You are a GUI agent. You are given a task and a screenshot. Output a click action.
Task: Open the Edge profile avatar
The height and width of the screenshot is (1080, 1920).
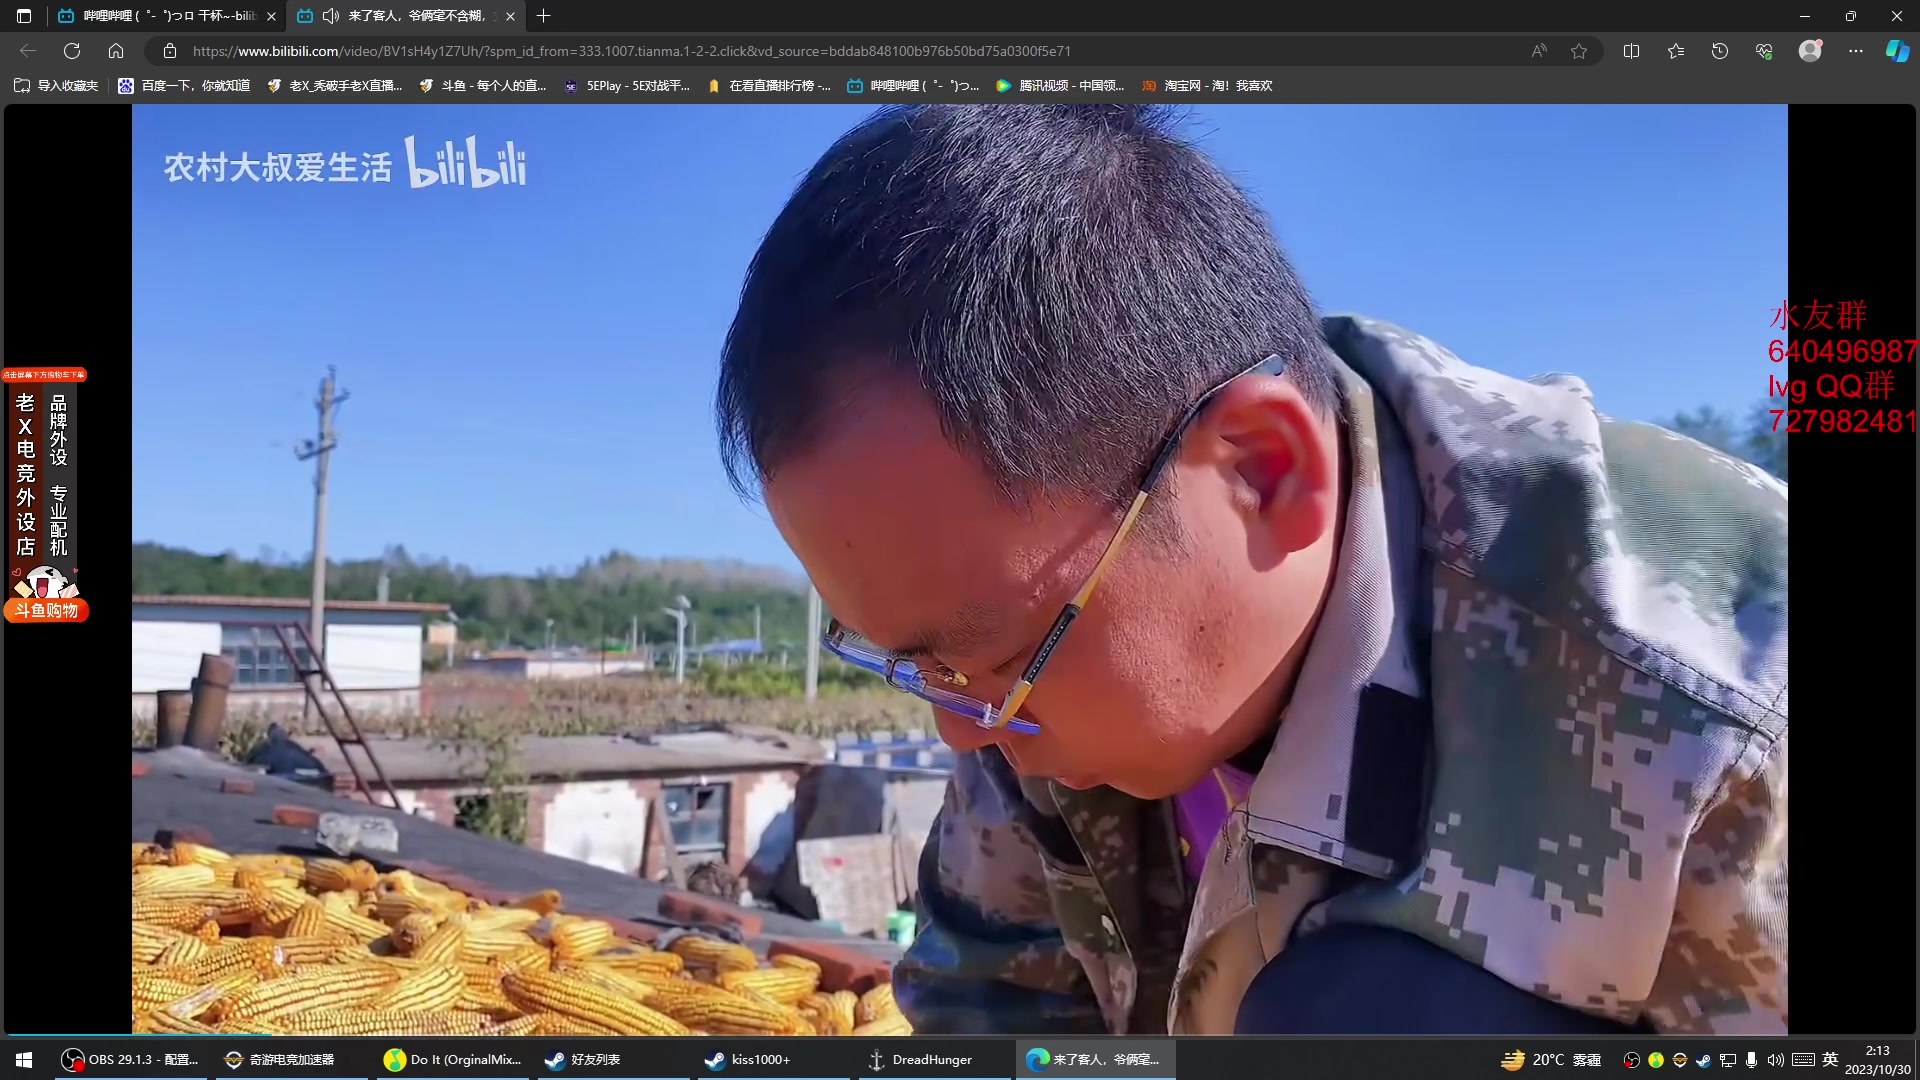coord(1812,50)
